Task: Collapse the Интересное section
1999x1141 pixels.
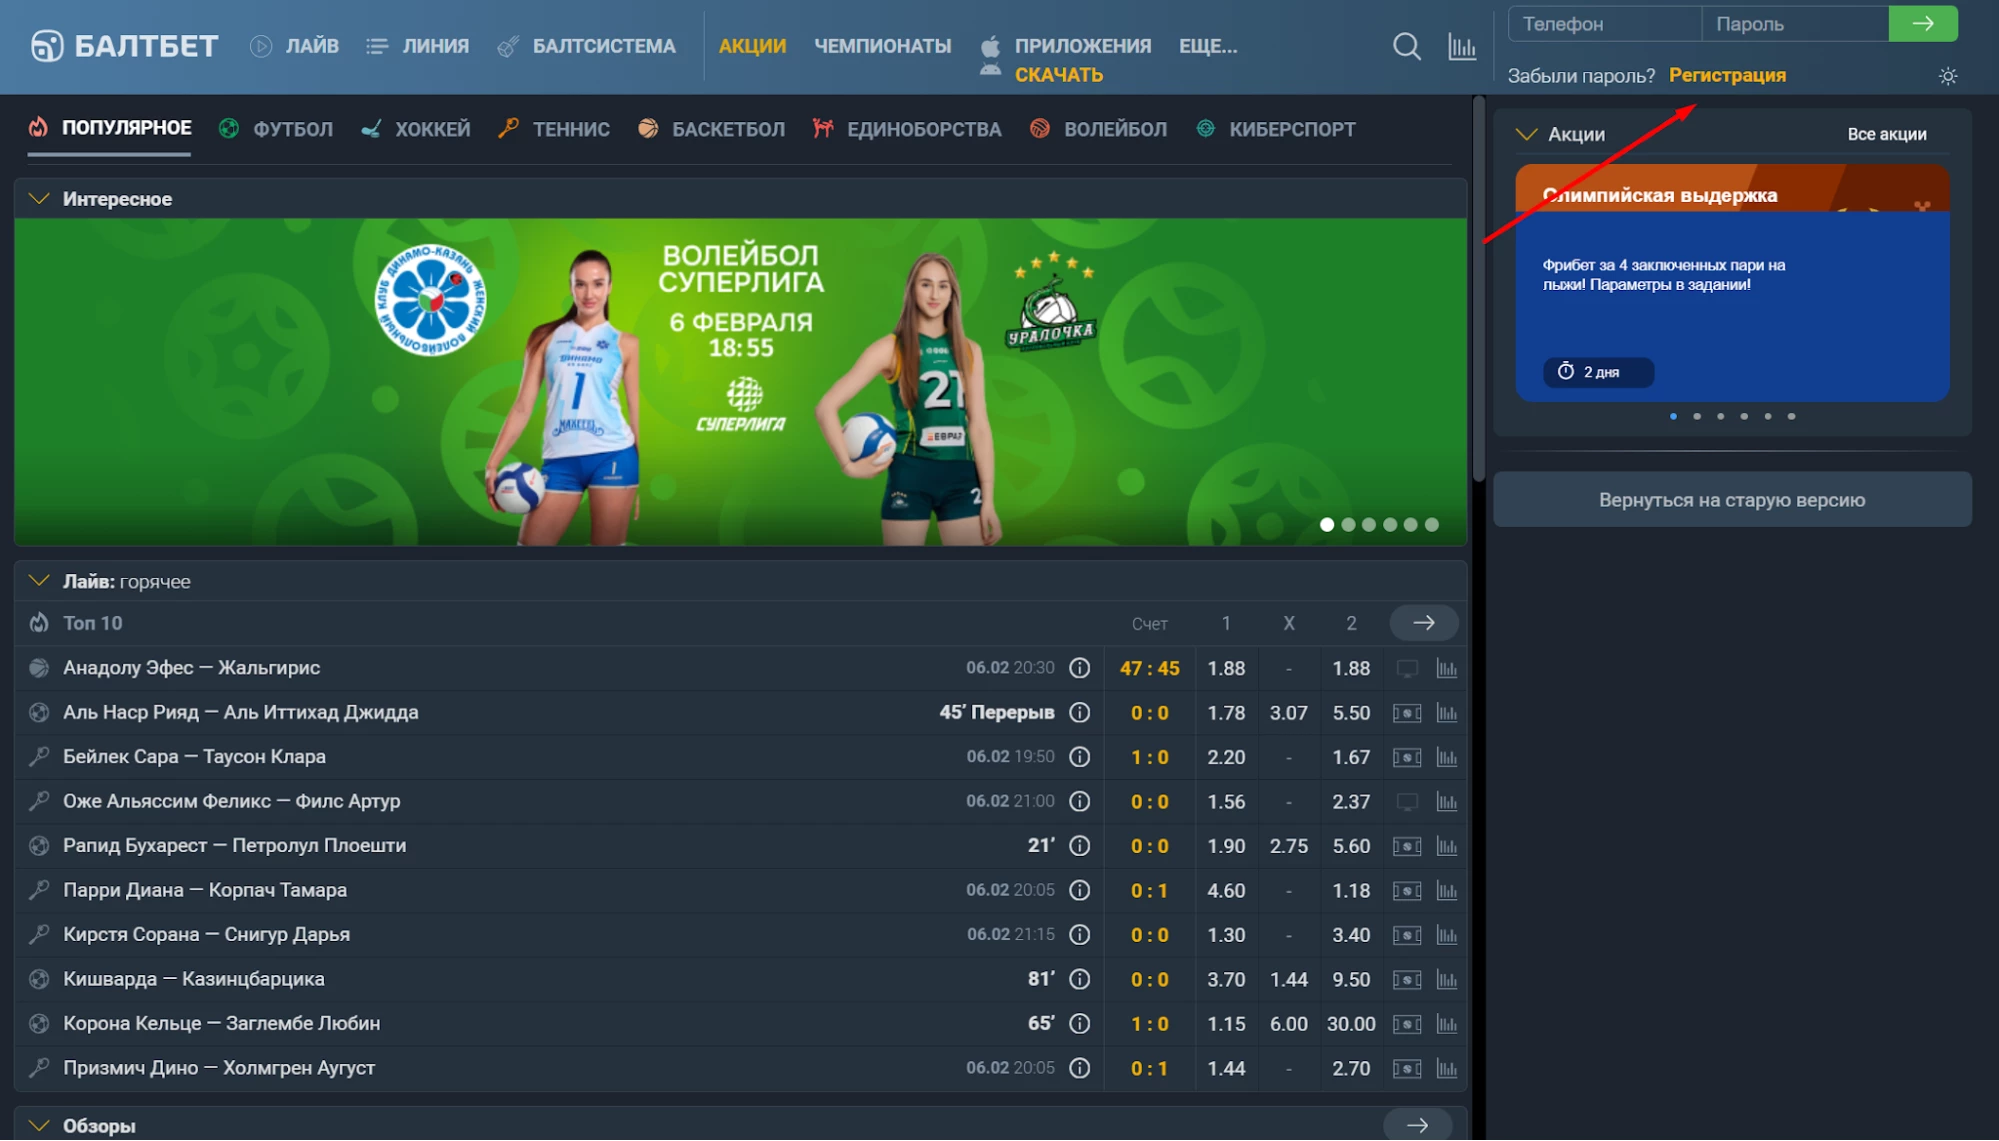Action: tap(39, 199)
